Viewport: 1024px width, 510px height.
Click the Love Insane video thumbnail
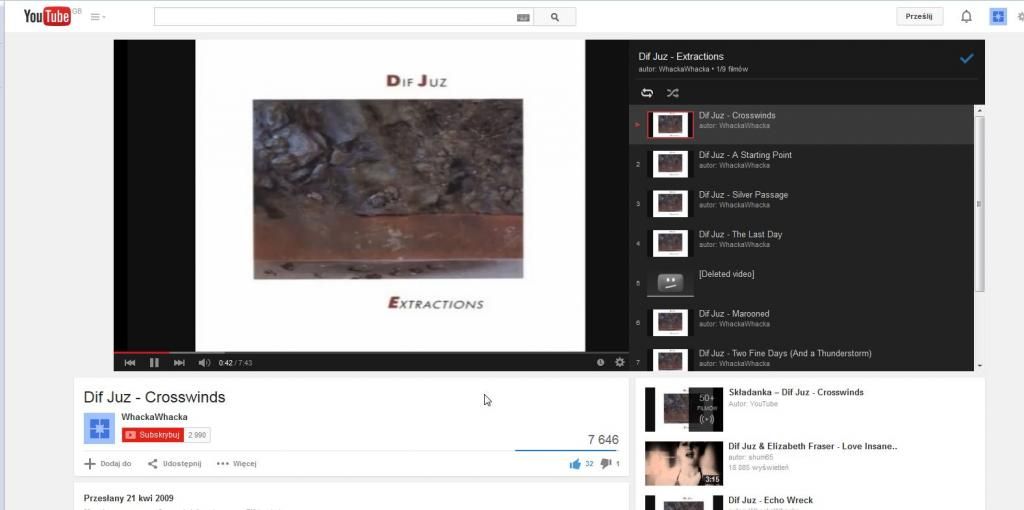click(x=684, y=464)
